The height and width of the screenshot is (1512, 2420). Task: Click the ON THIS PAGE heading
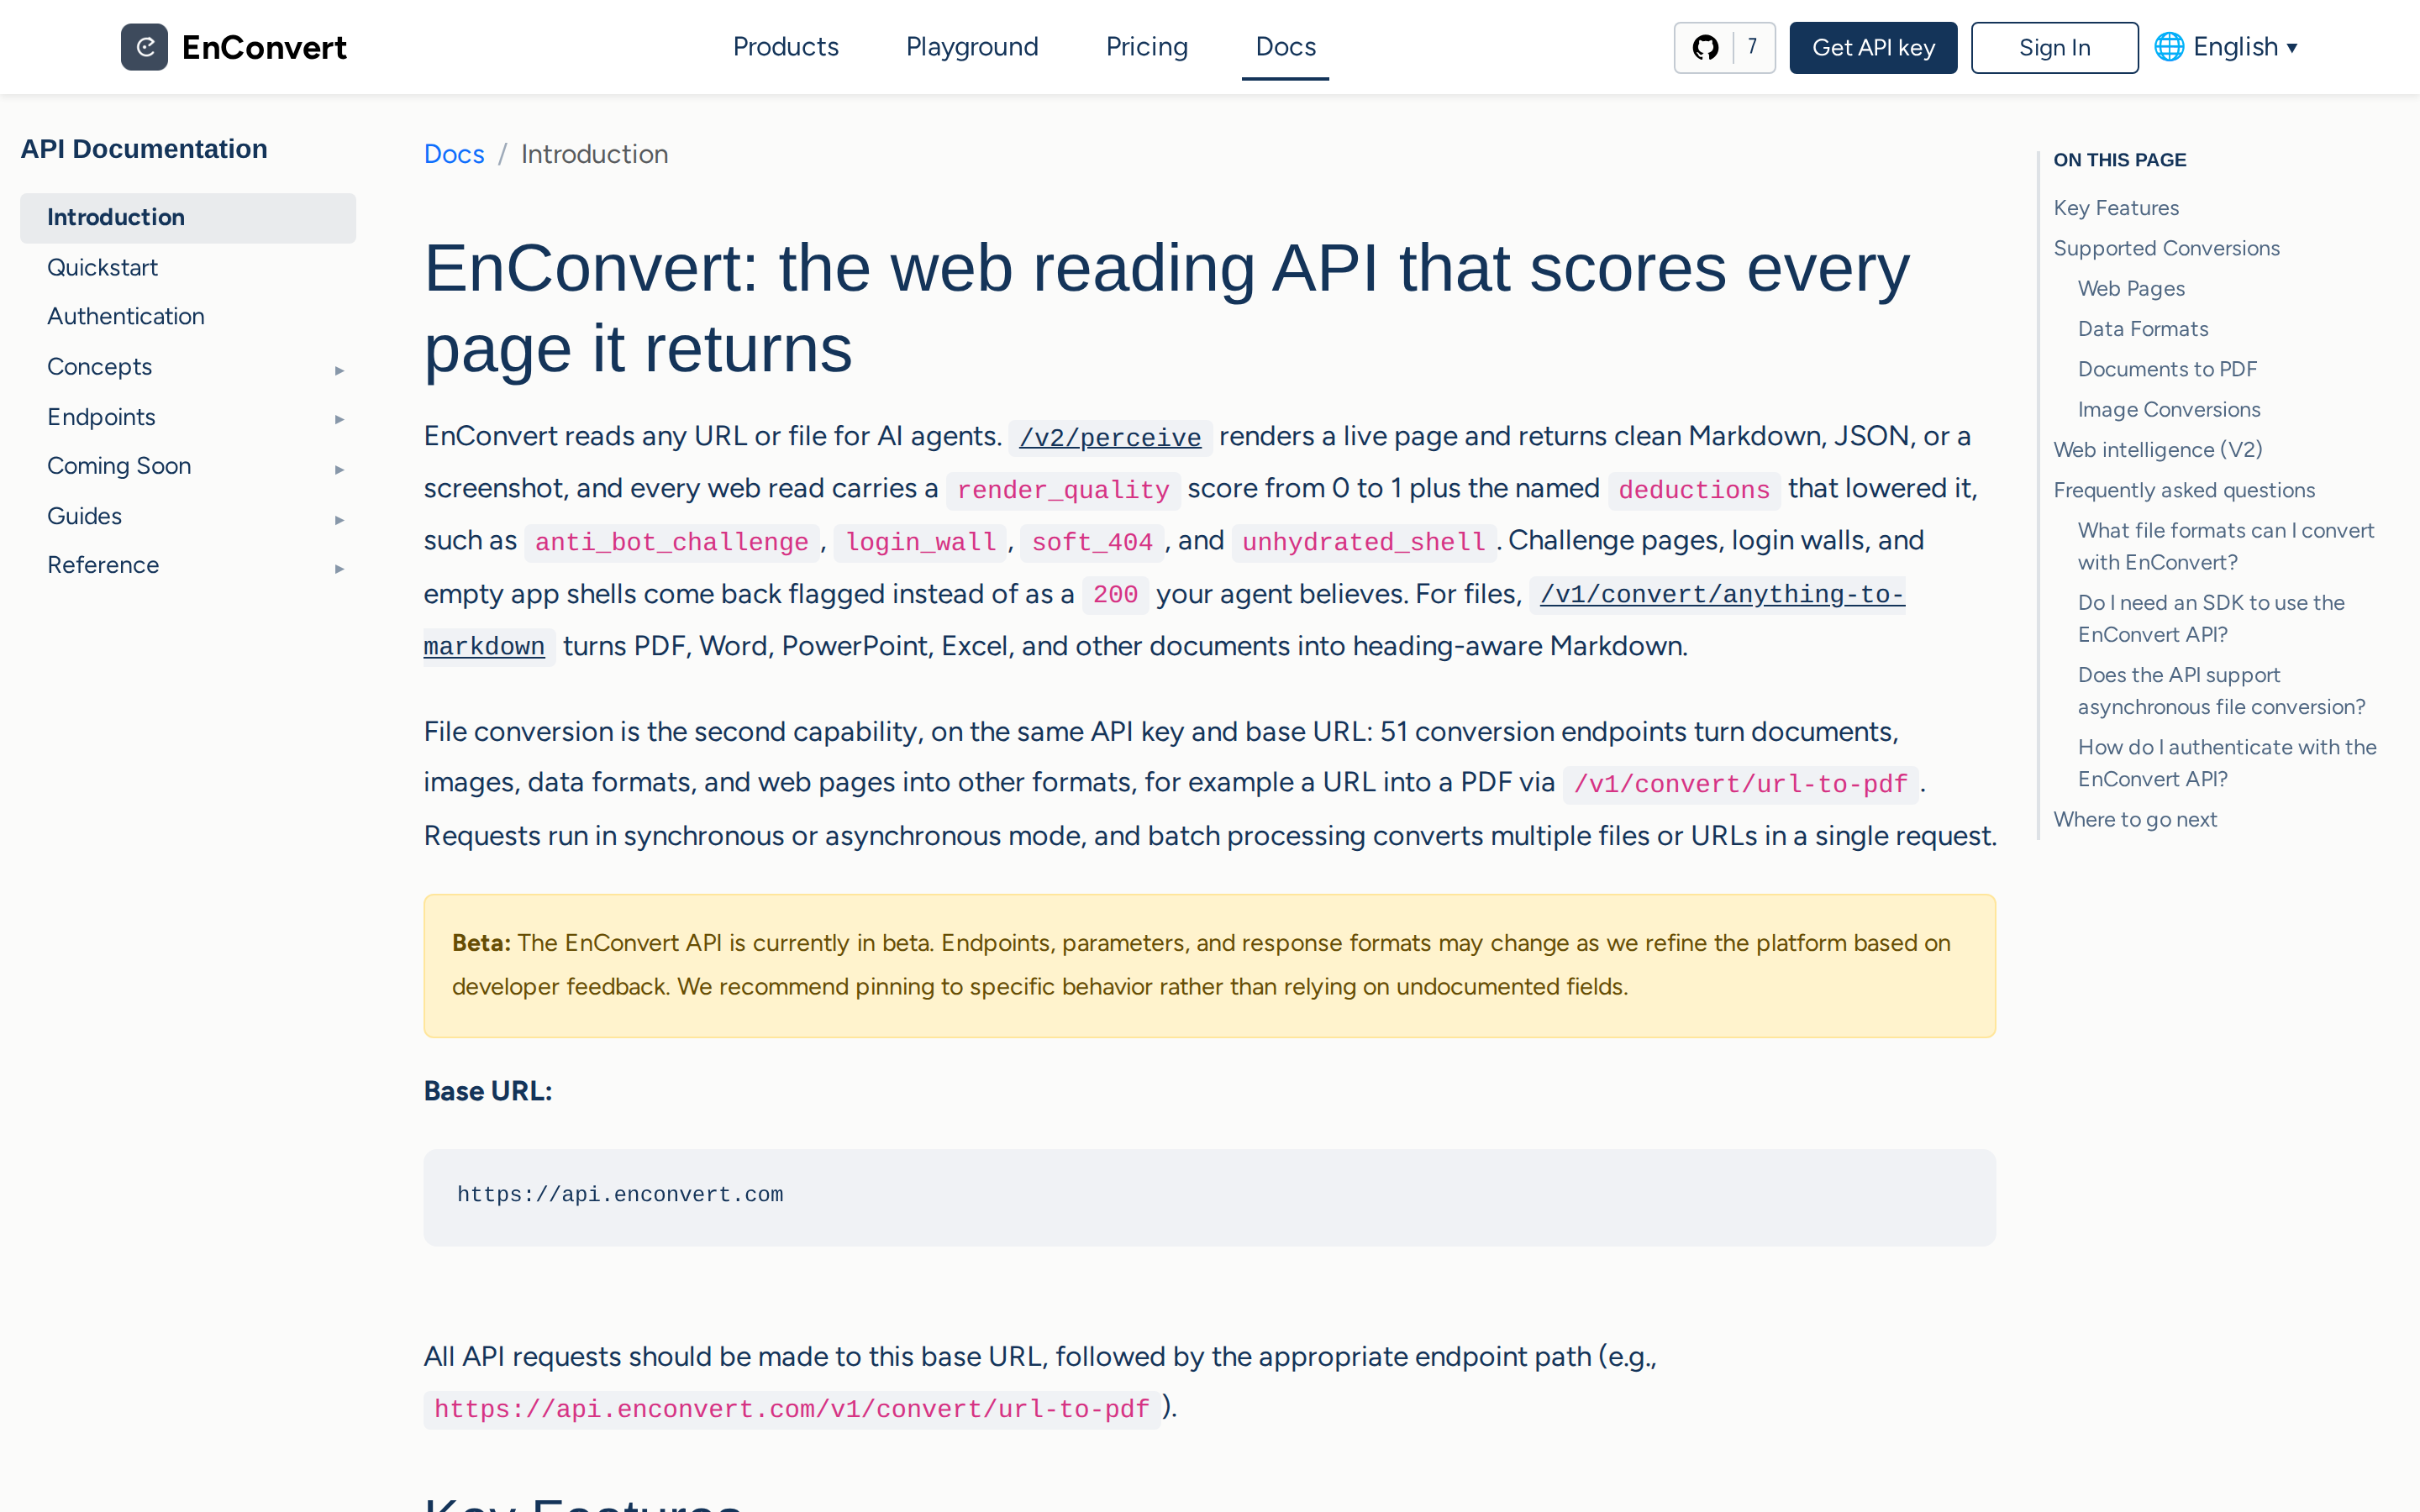pos(2119,160)
